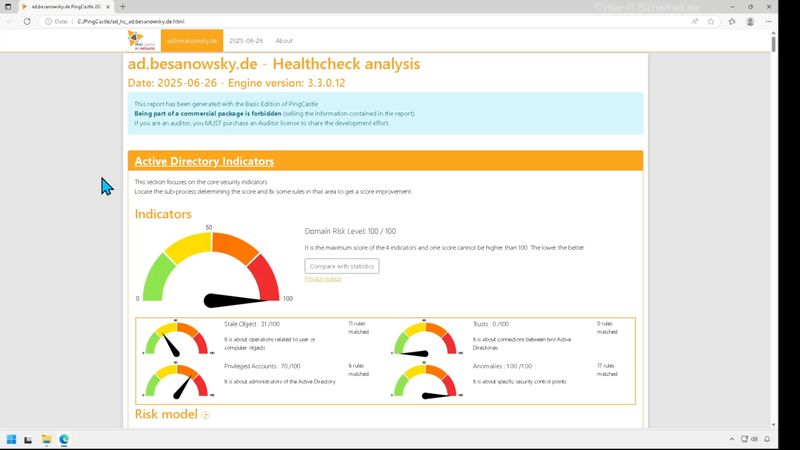Click the Read aloud icon in address bar

(x=695, y=21)
